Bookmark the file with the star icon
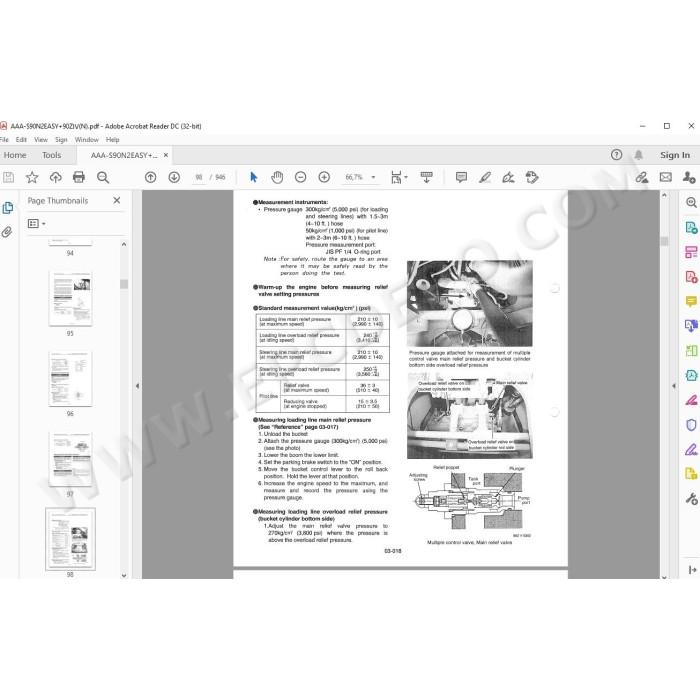The width and height of the screenshot is (700, 700). [x=32, y=178]
